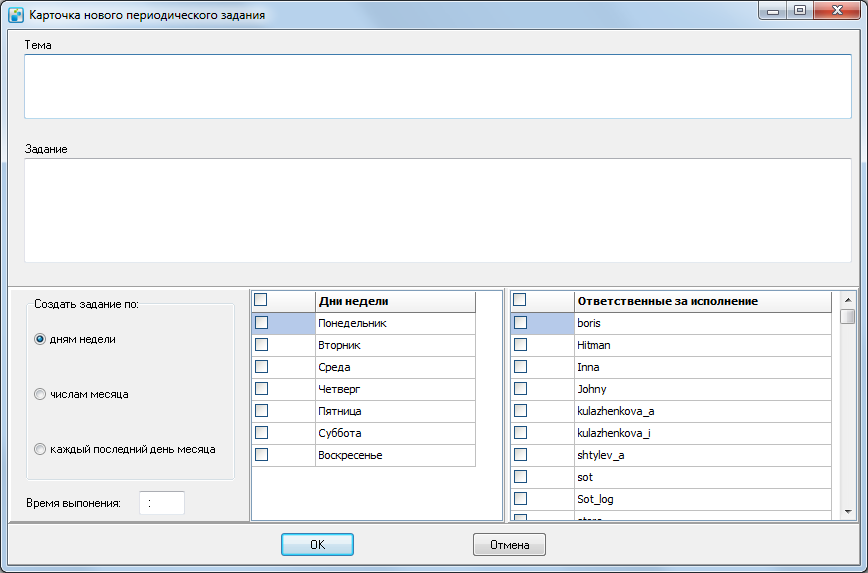Viewport: 868px width, 573px height.
Task: Click the OK button
Action: click(x=317, y=545)
